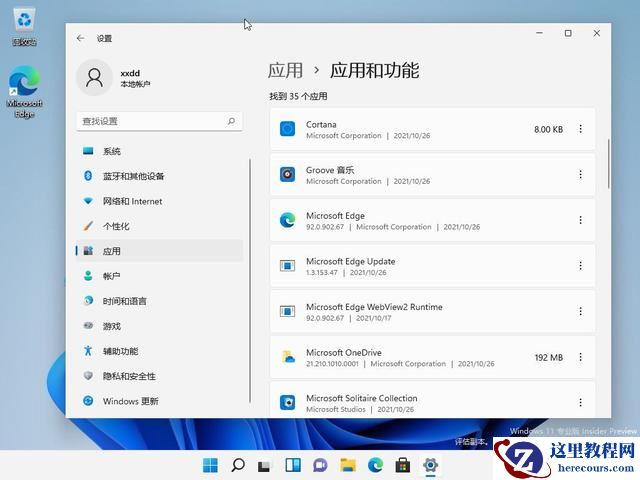
Task: Click the xxdd user avatar
Action: coord(94,78)
